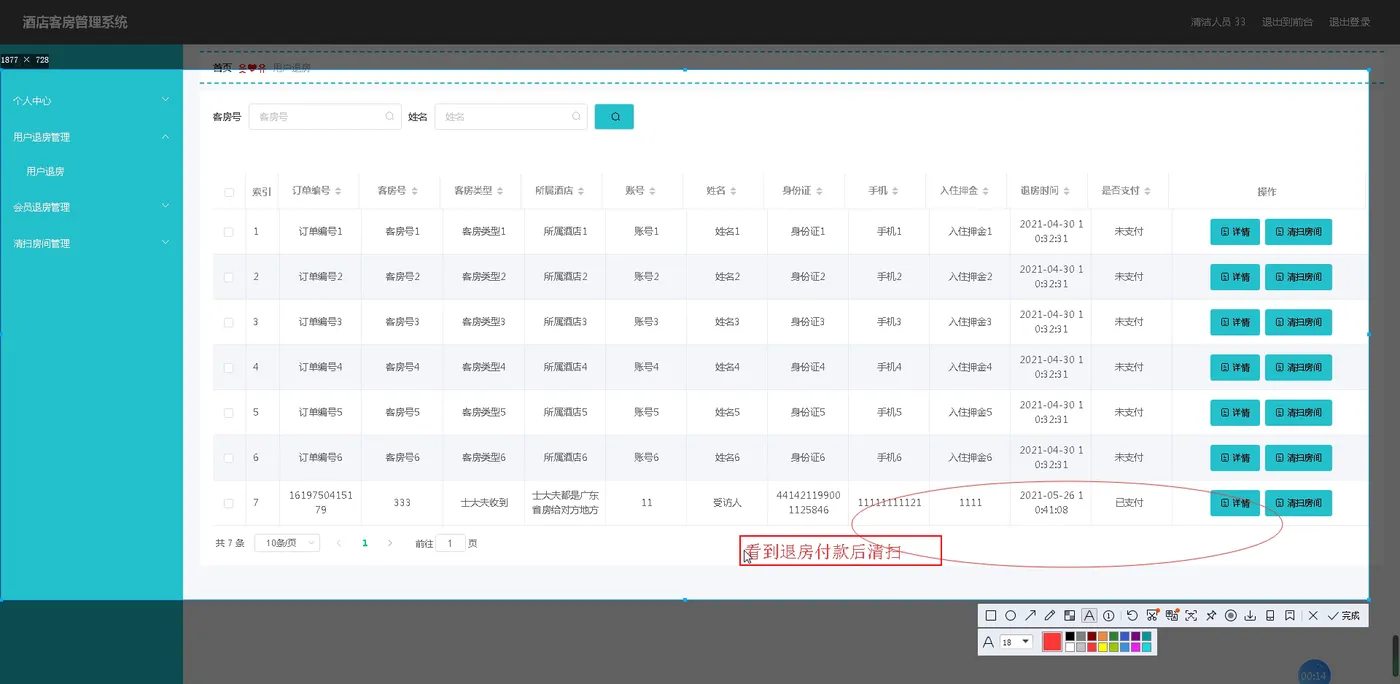Go to previous page arrow
This screenshot has height=684, width=1400.
[339, 543]
